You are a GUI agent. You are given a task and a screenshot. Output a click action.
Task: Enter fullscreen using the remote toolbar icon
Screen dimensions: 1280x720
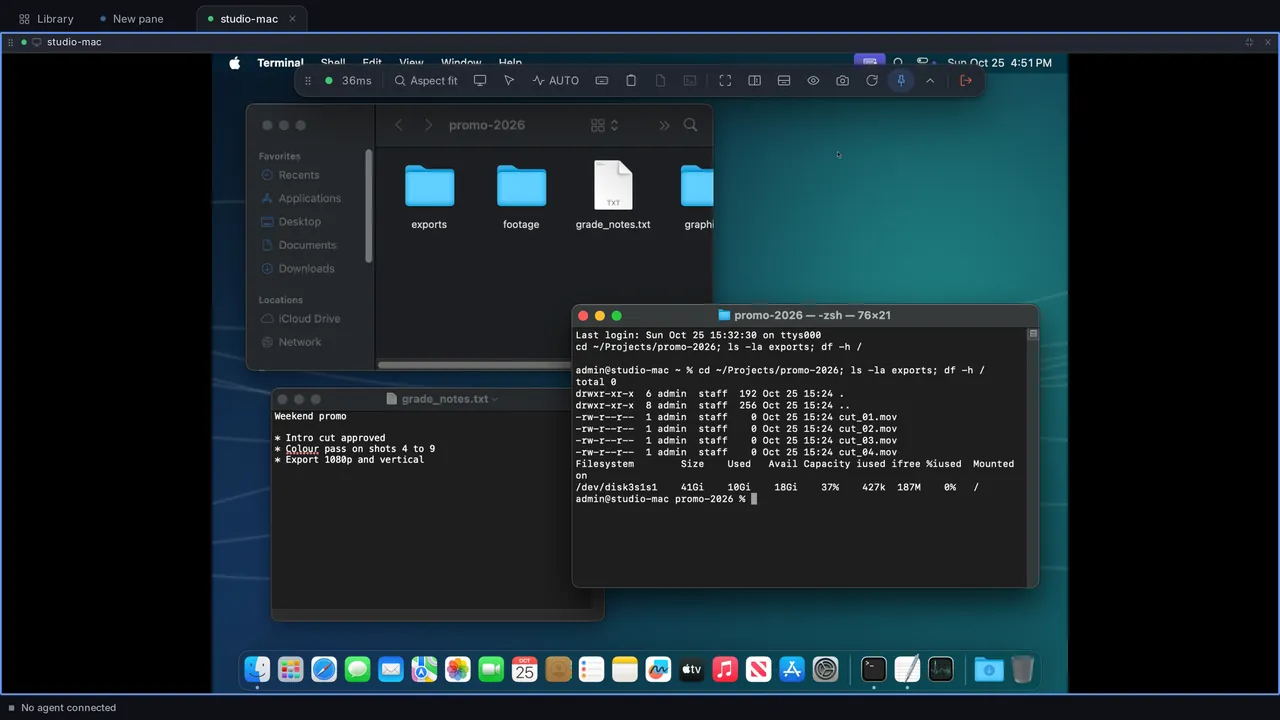pyautogui.click(x=726, y=81)
